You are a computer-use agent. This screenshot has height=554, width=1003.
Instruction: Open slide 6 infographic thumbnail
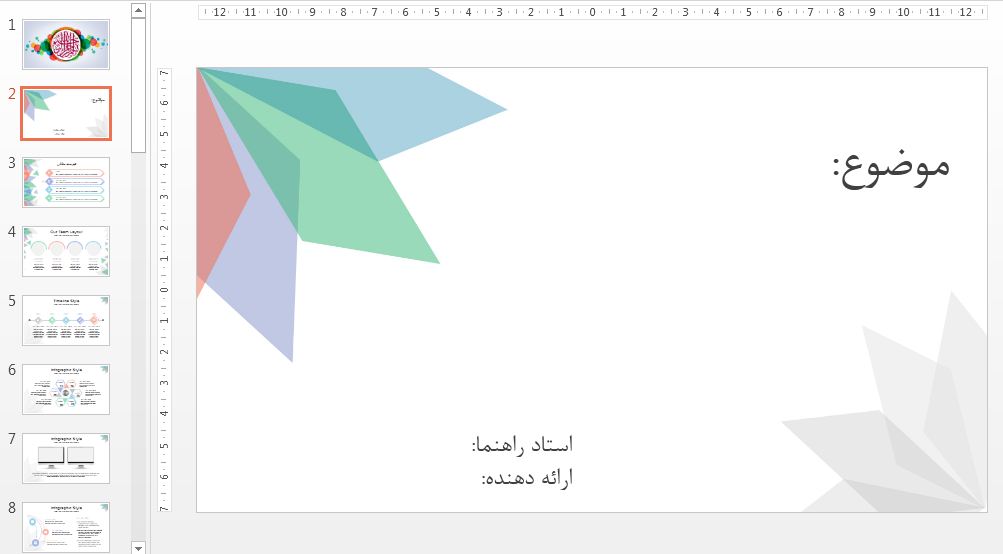click(x=66, y=389)
